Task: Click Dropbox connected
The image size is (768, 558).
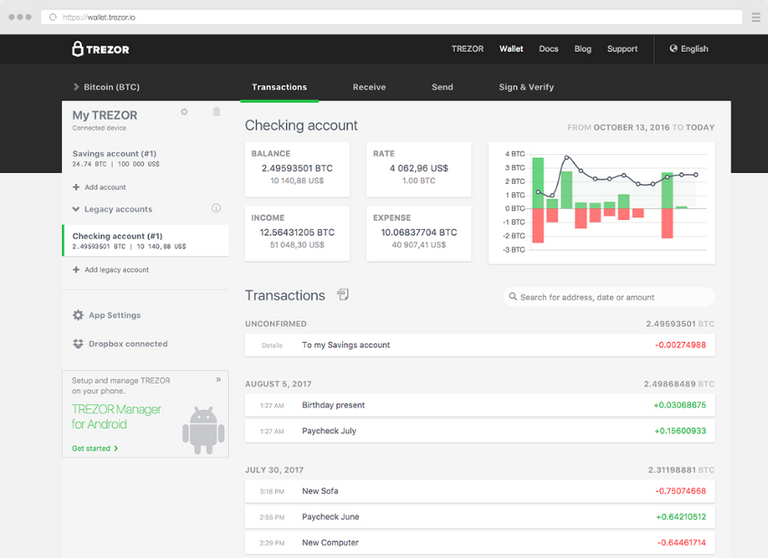Action: [128, 344]
